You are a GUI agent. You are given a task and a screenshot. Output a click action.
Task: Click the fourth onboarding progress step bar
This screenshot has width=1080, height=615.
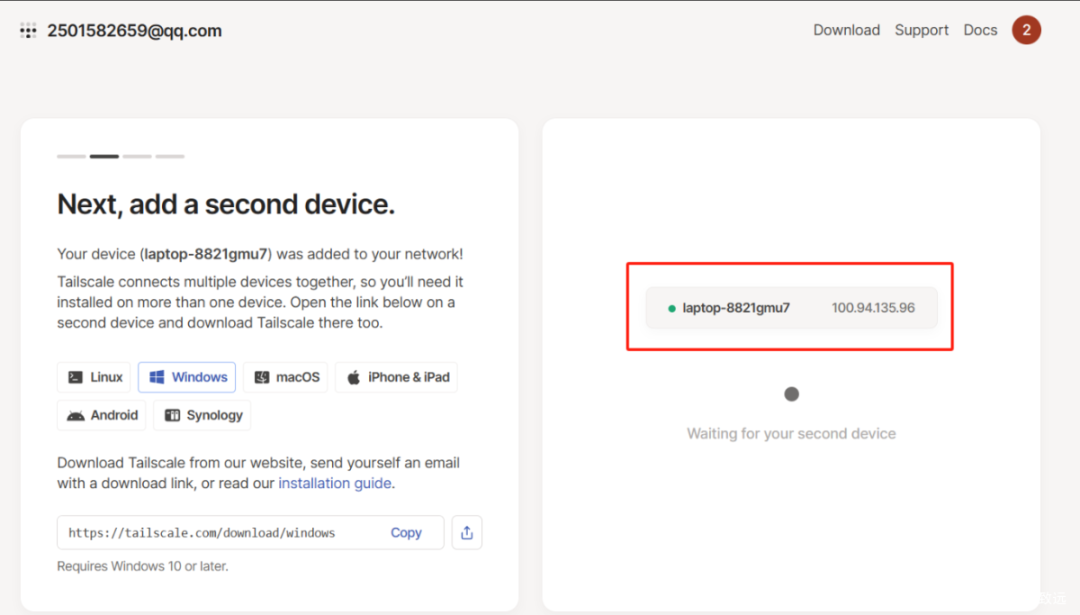(x=169, y=156)
